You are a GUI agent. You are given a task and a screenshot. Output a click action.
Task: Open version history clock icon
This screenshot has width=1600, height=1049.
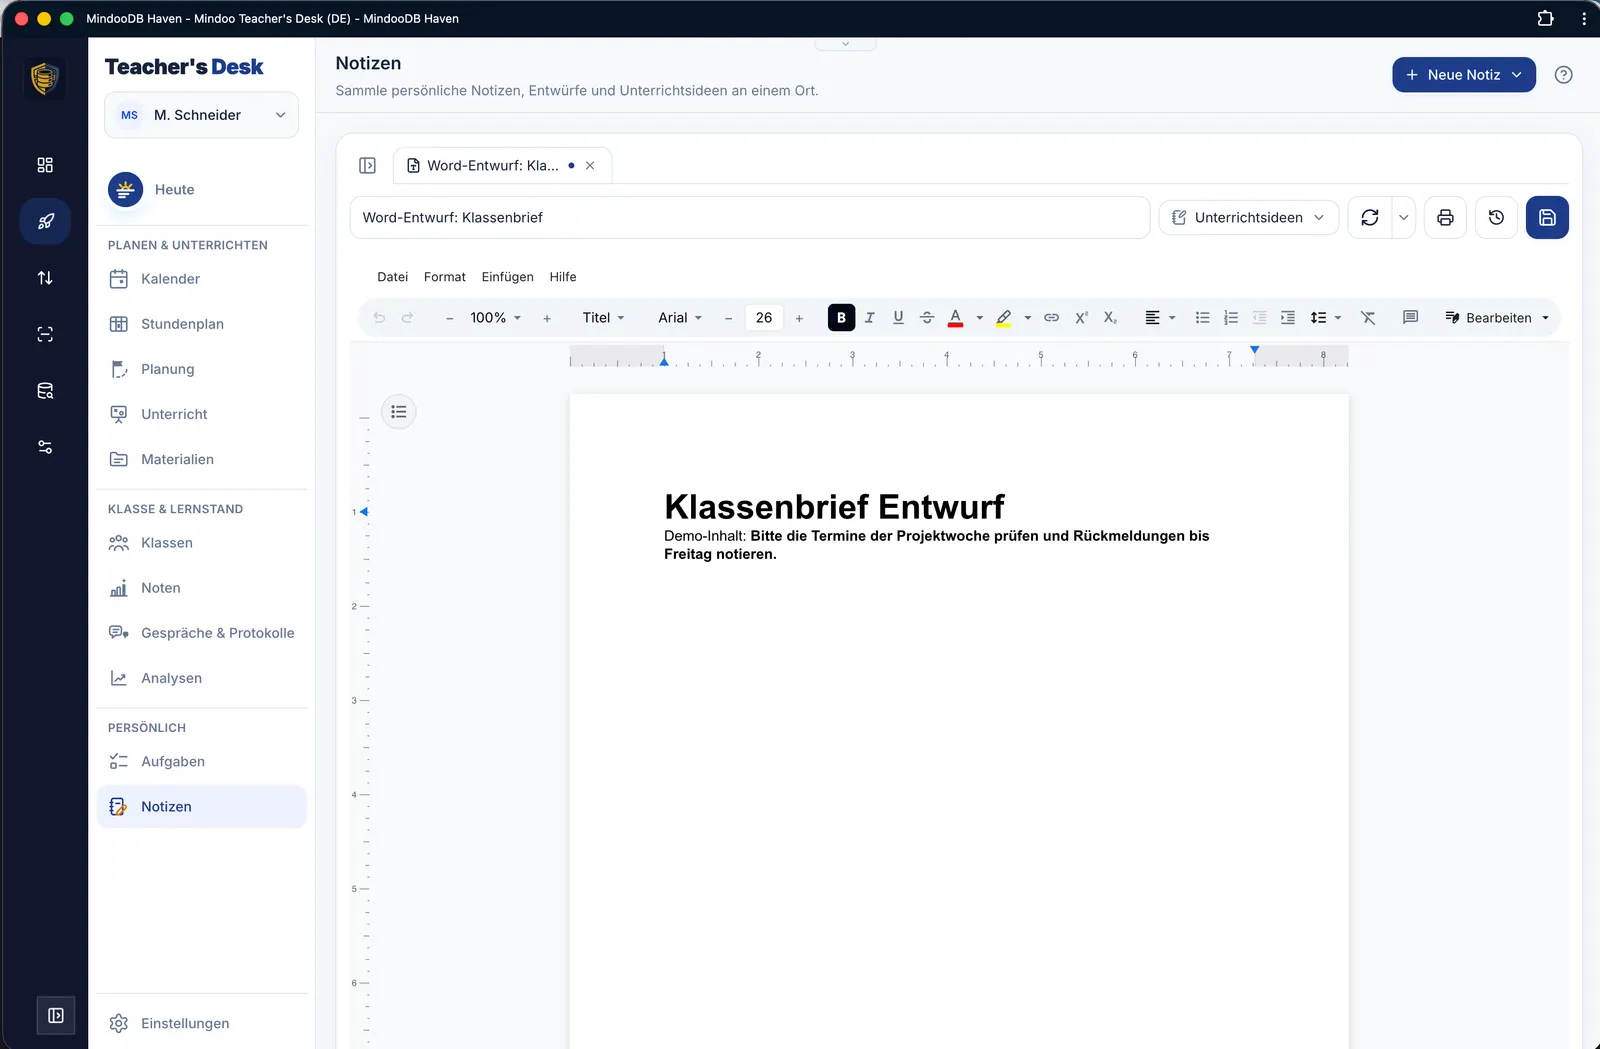pos(1496,217)
